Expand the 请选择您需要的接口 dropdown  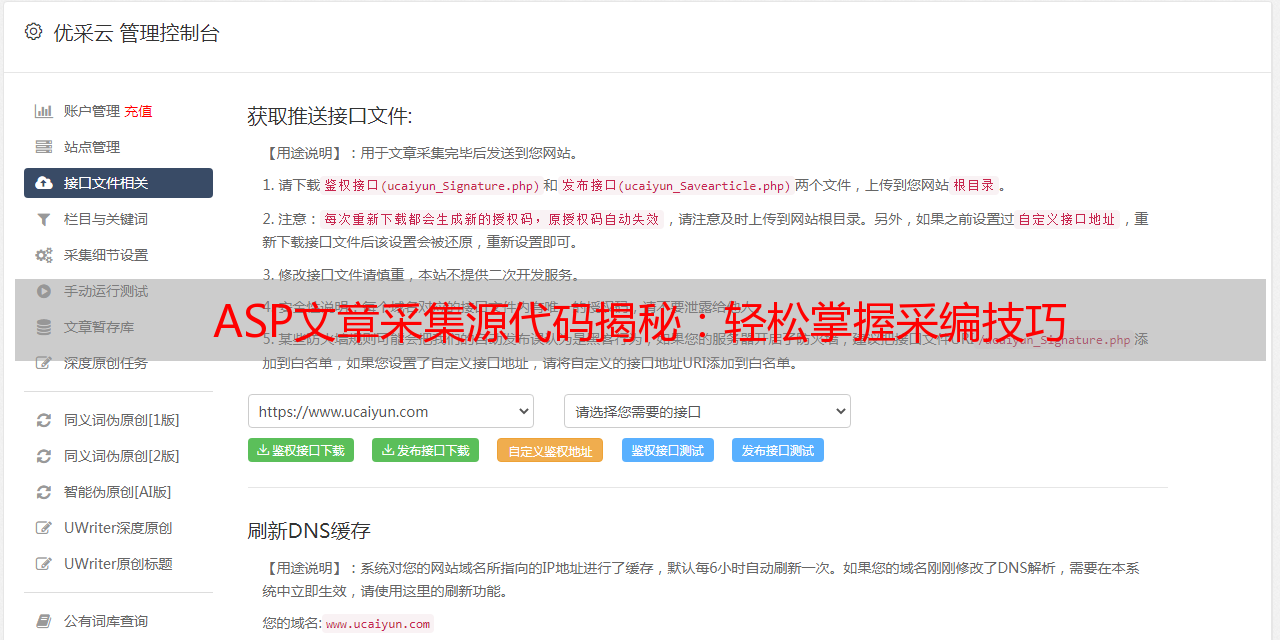click(707, 411)
